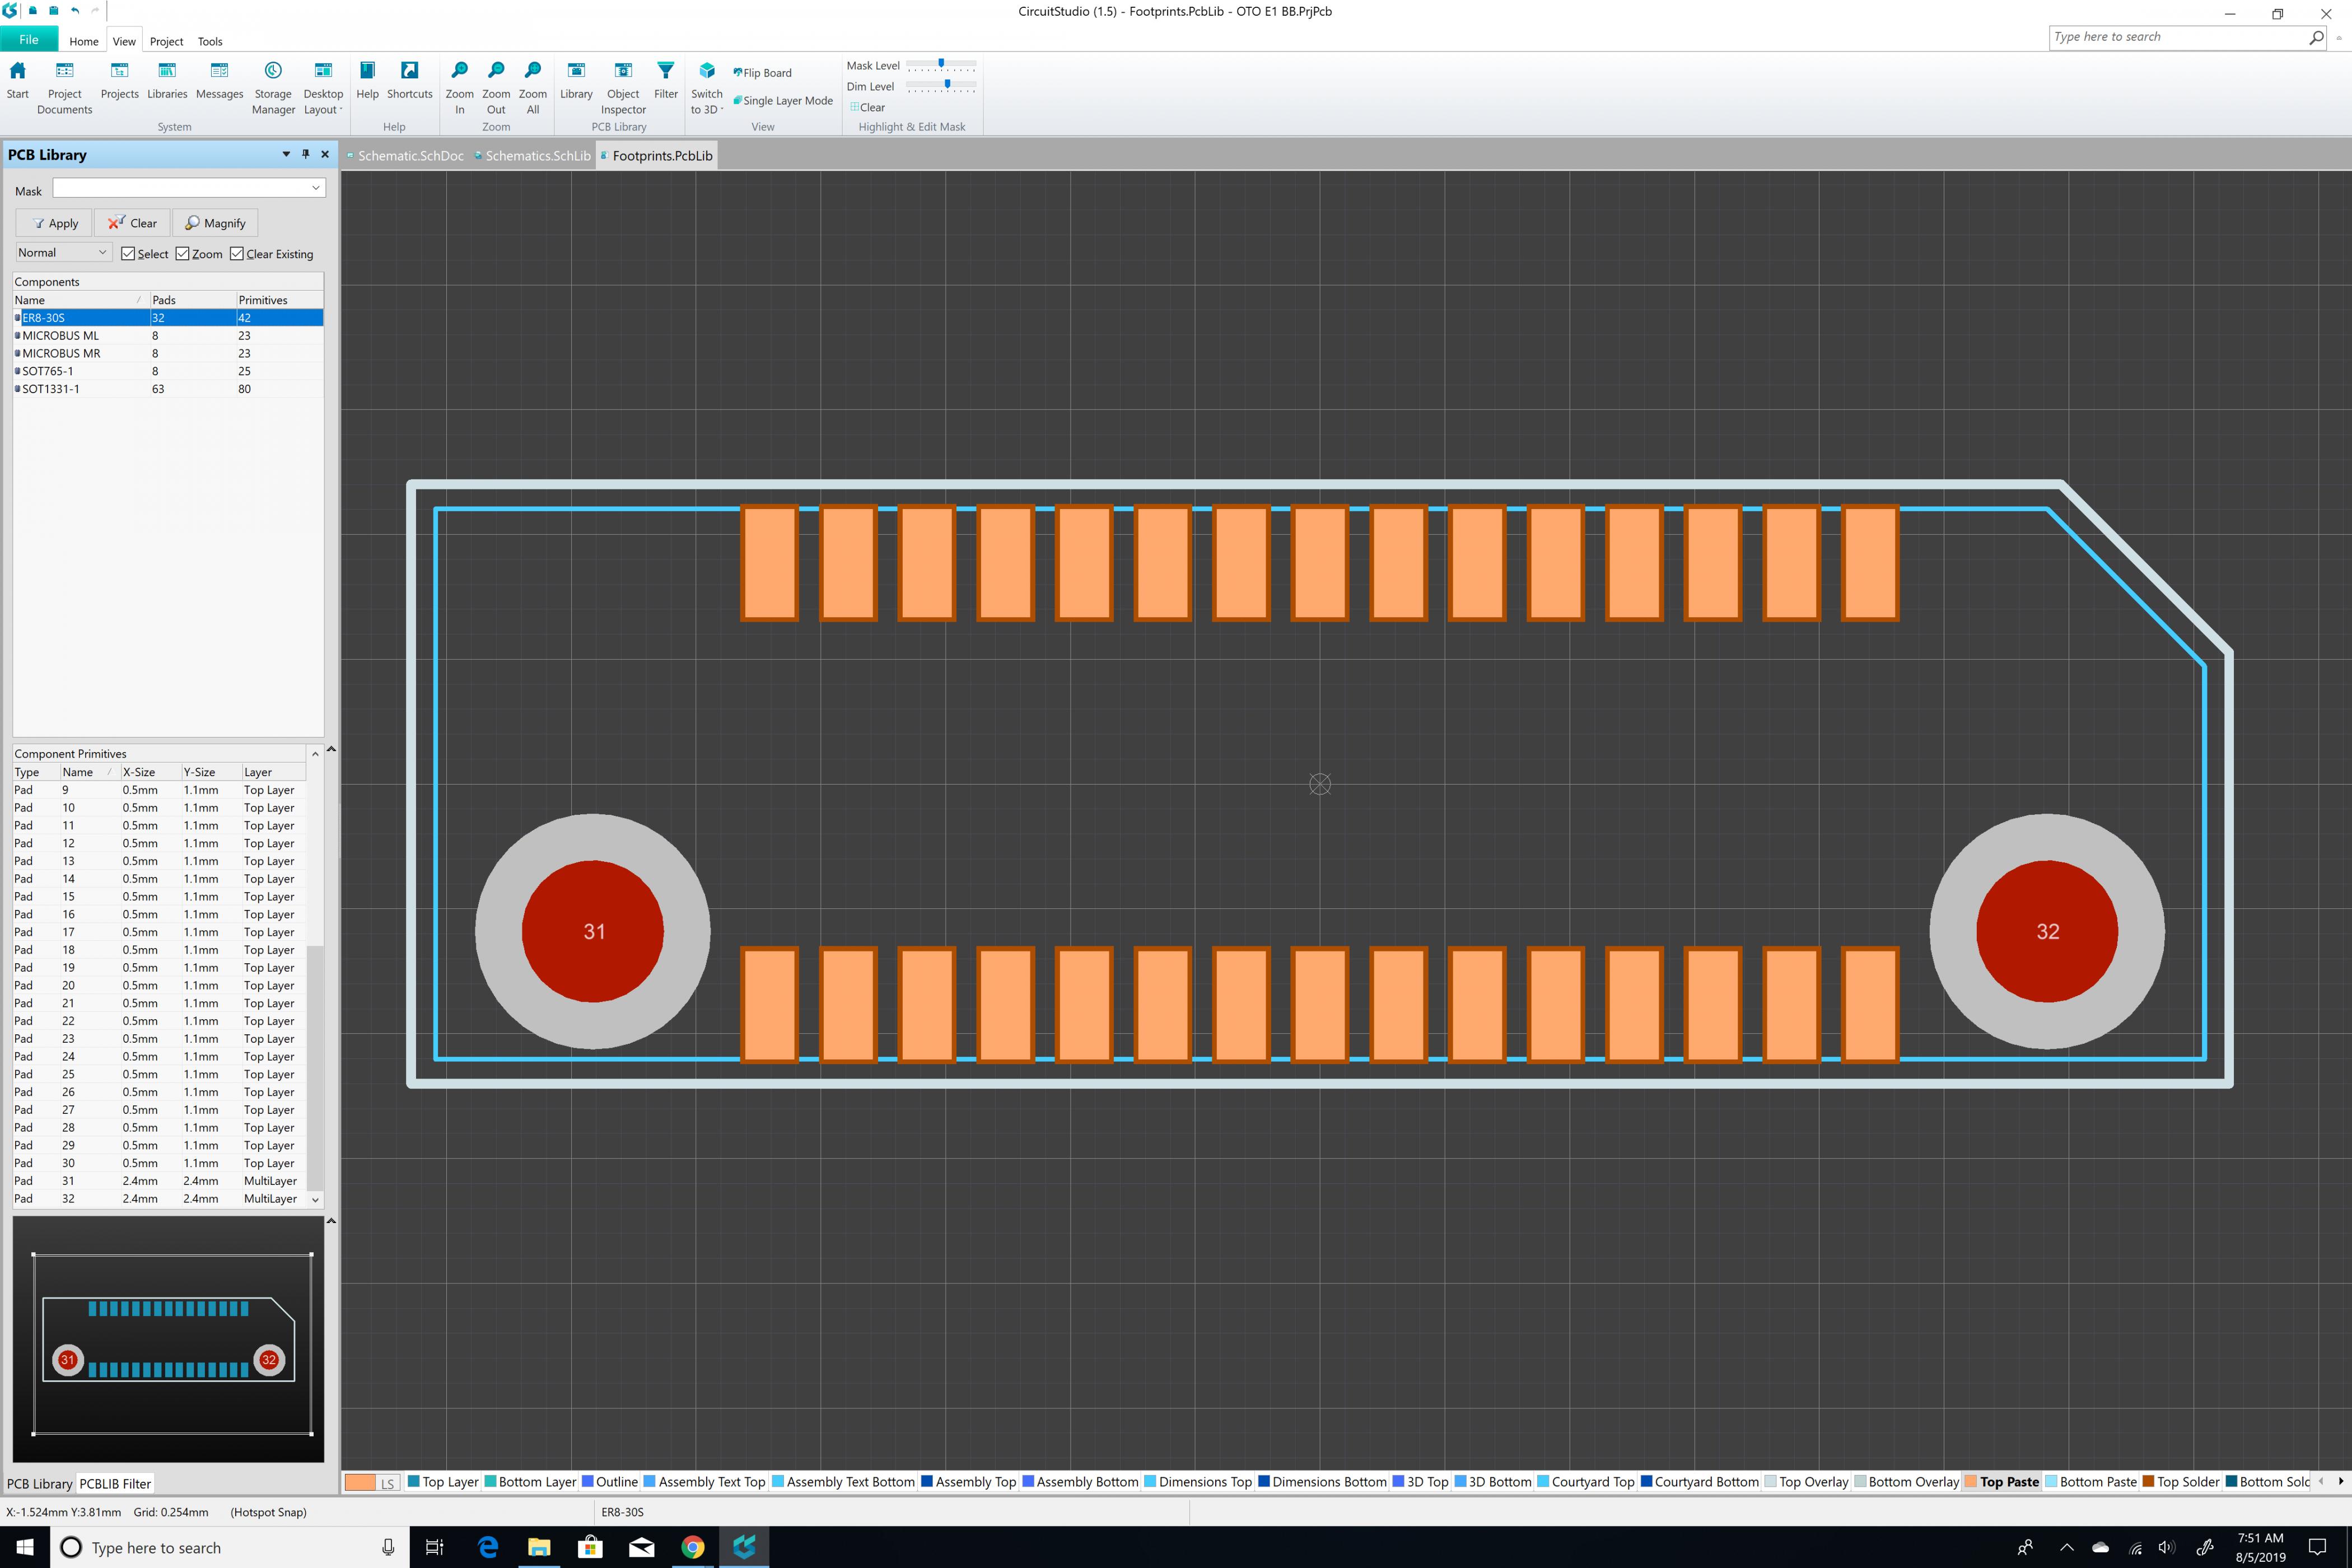
Task: Toggle the Clear Existing checkbox
Action: [237, 254]
